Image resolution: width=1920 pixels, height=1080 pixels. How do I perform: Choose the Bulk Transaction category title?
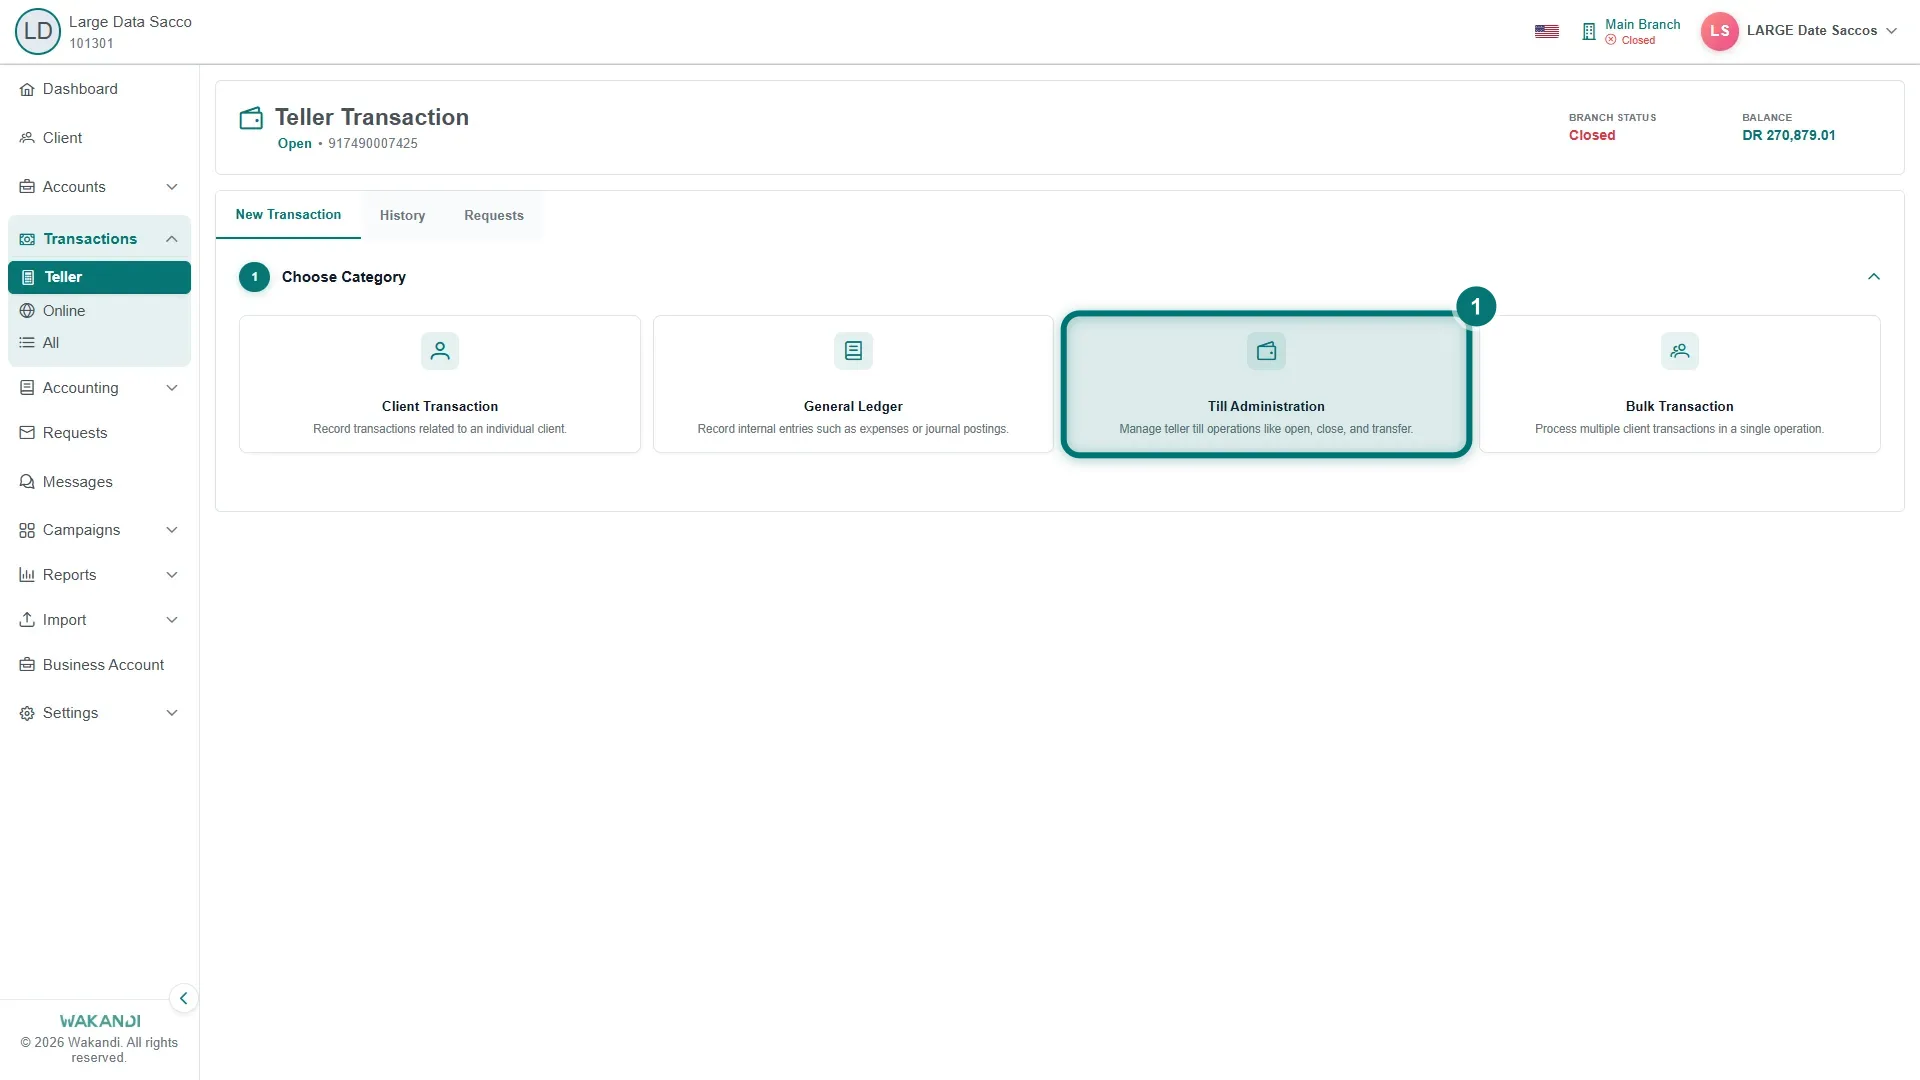coord(1680,406)
